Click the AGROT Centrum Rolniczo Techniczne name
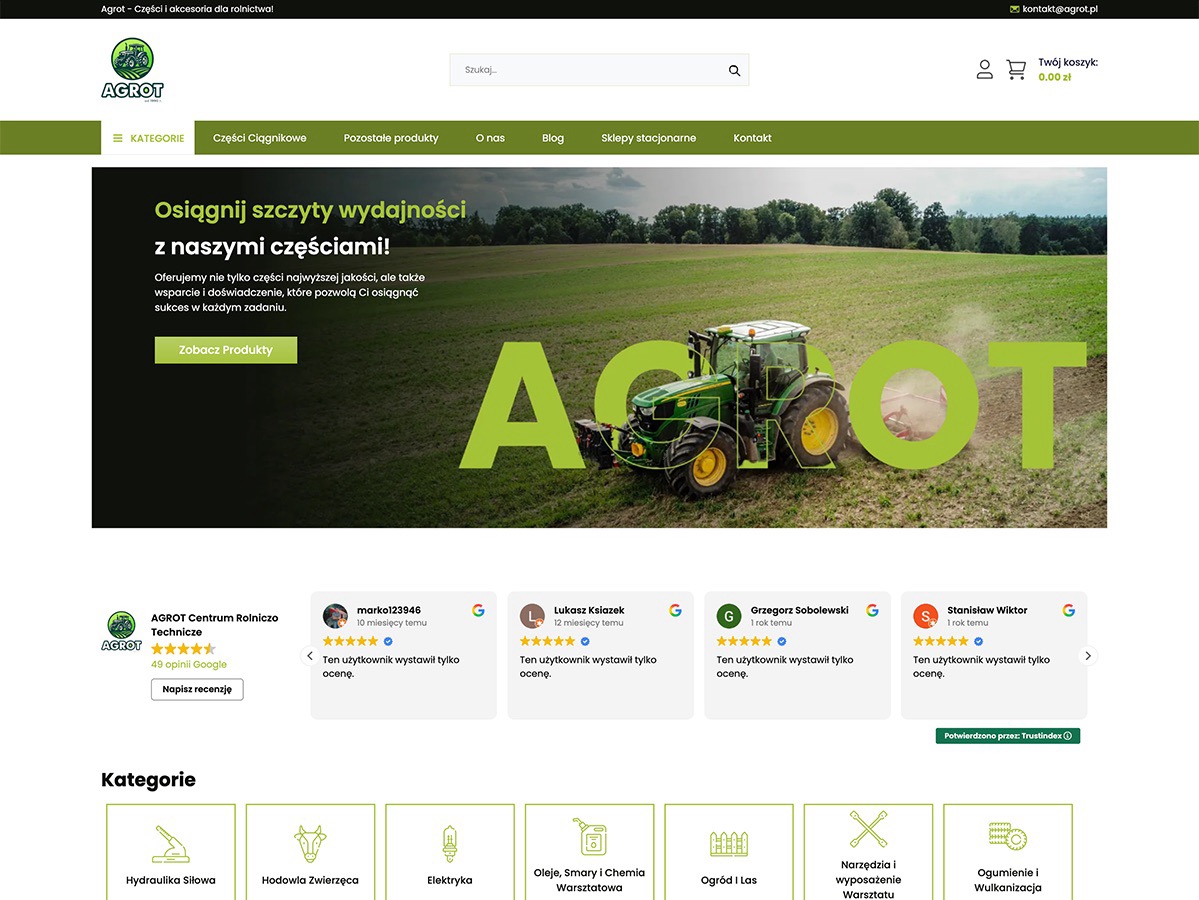The image size is (1199, 900). tap(214, 625)
